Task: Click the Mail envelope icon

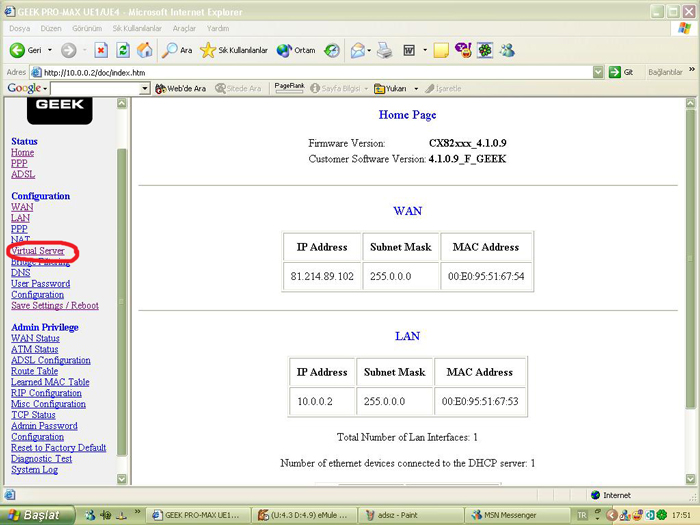Action: click(358, 50)
